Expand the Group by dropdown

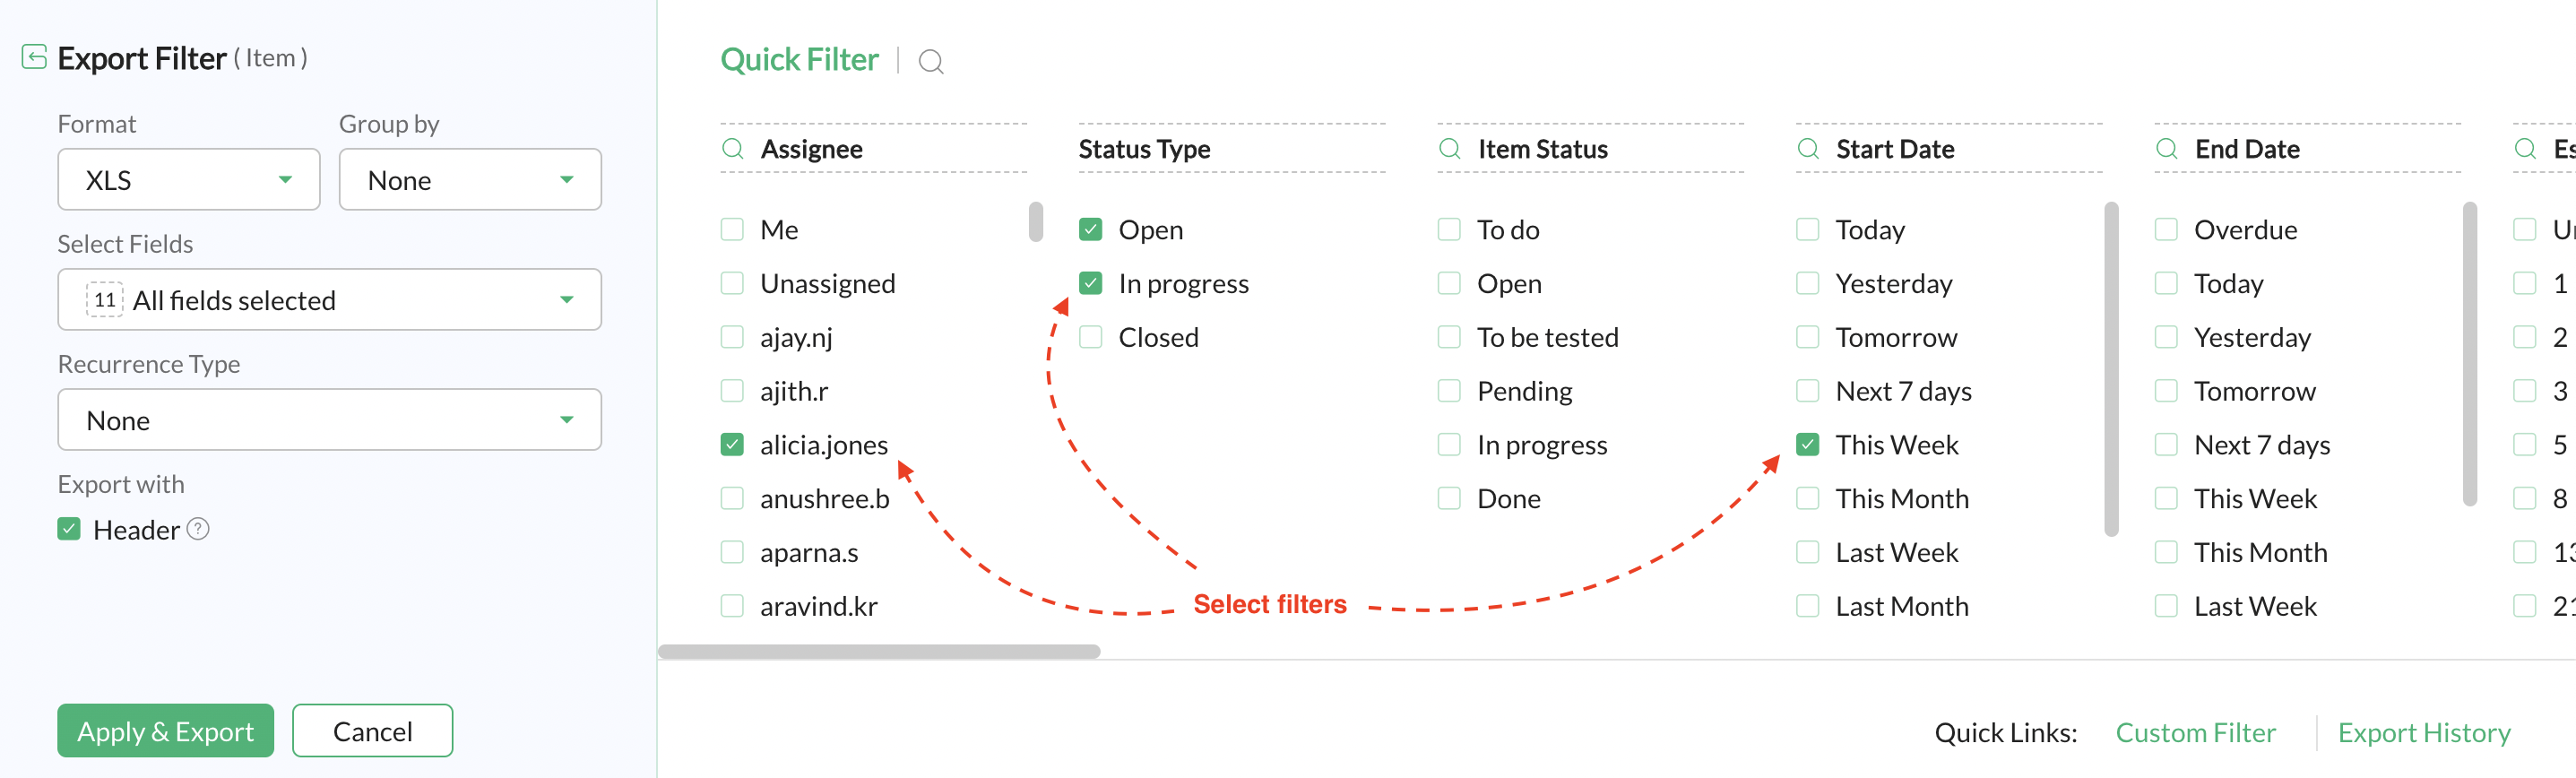pyautogui.click(x=470, y=180)
